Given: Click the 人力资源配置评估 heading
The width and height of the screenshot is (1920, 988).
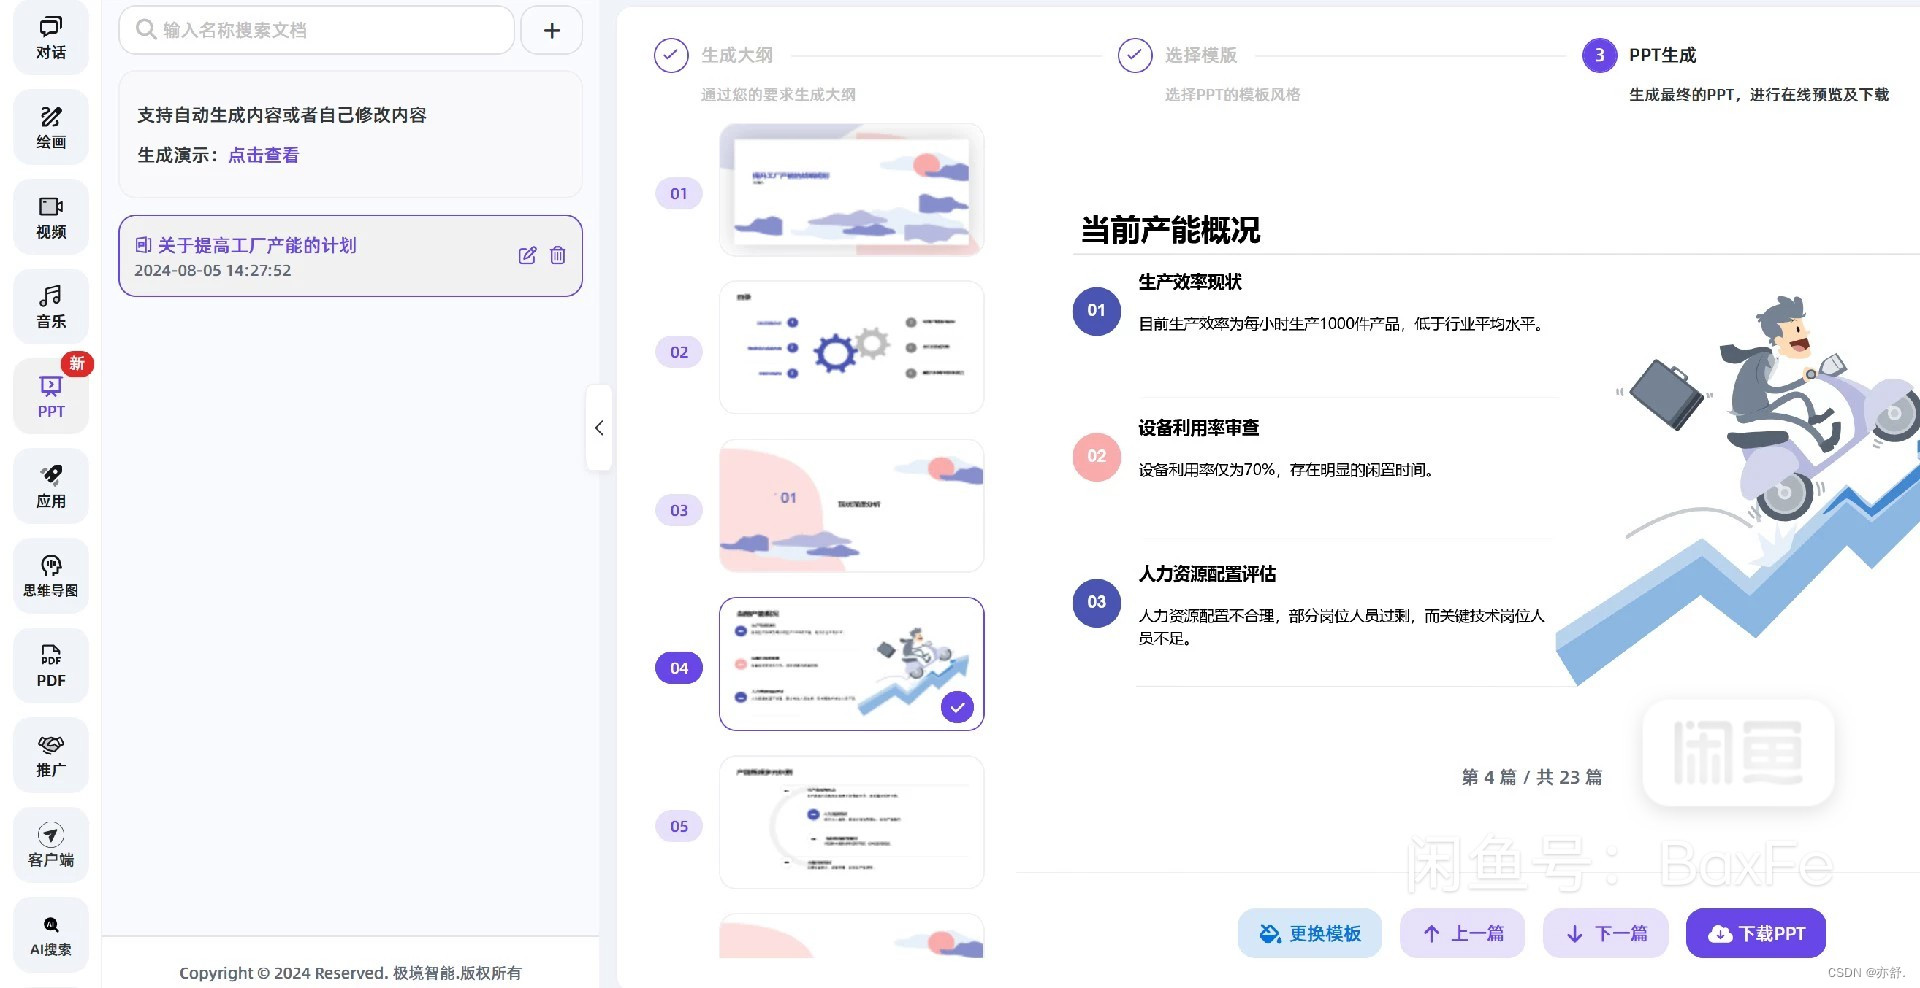Looking at the screenshot, I should 1207,574.
